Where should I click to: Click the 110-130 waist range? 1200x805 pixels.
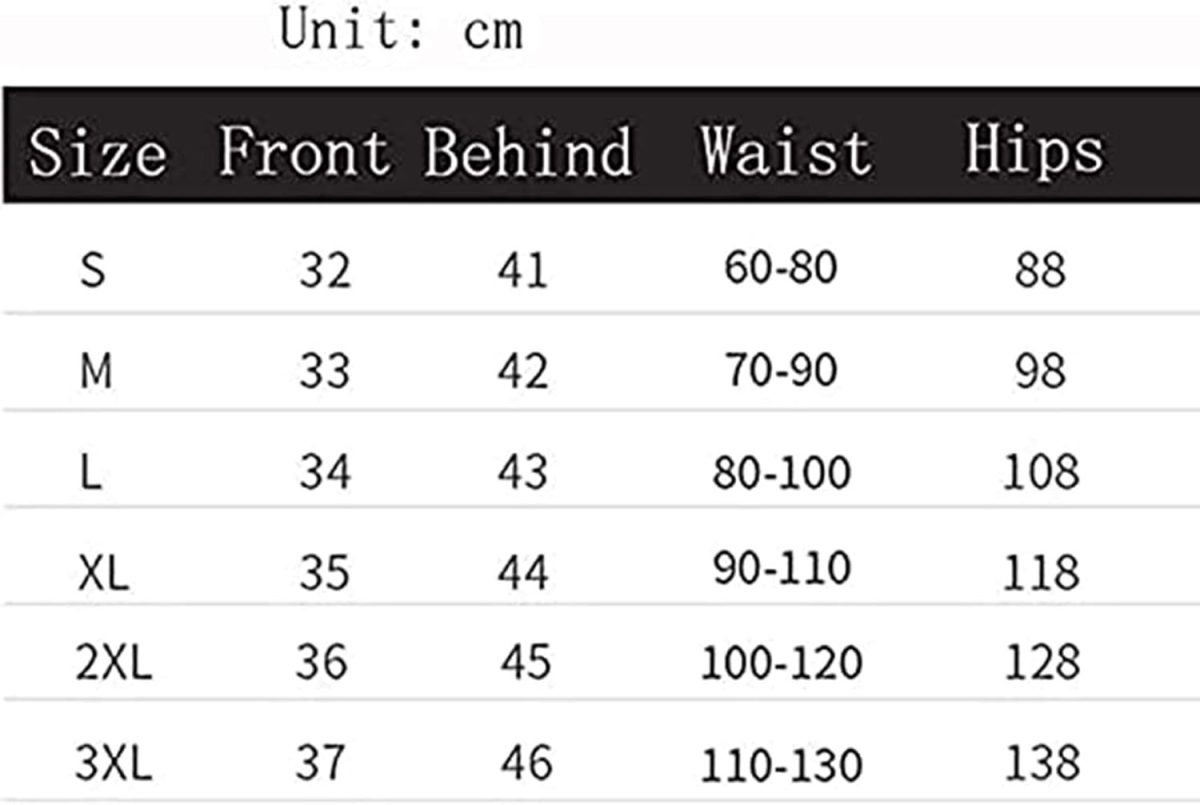(781, 766)
